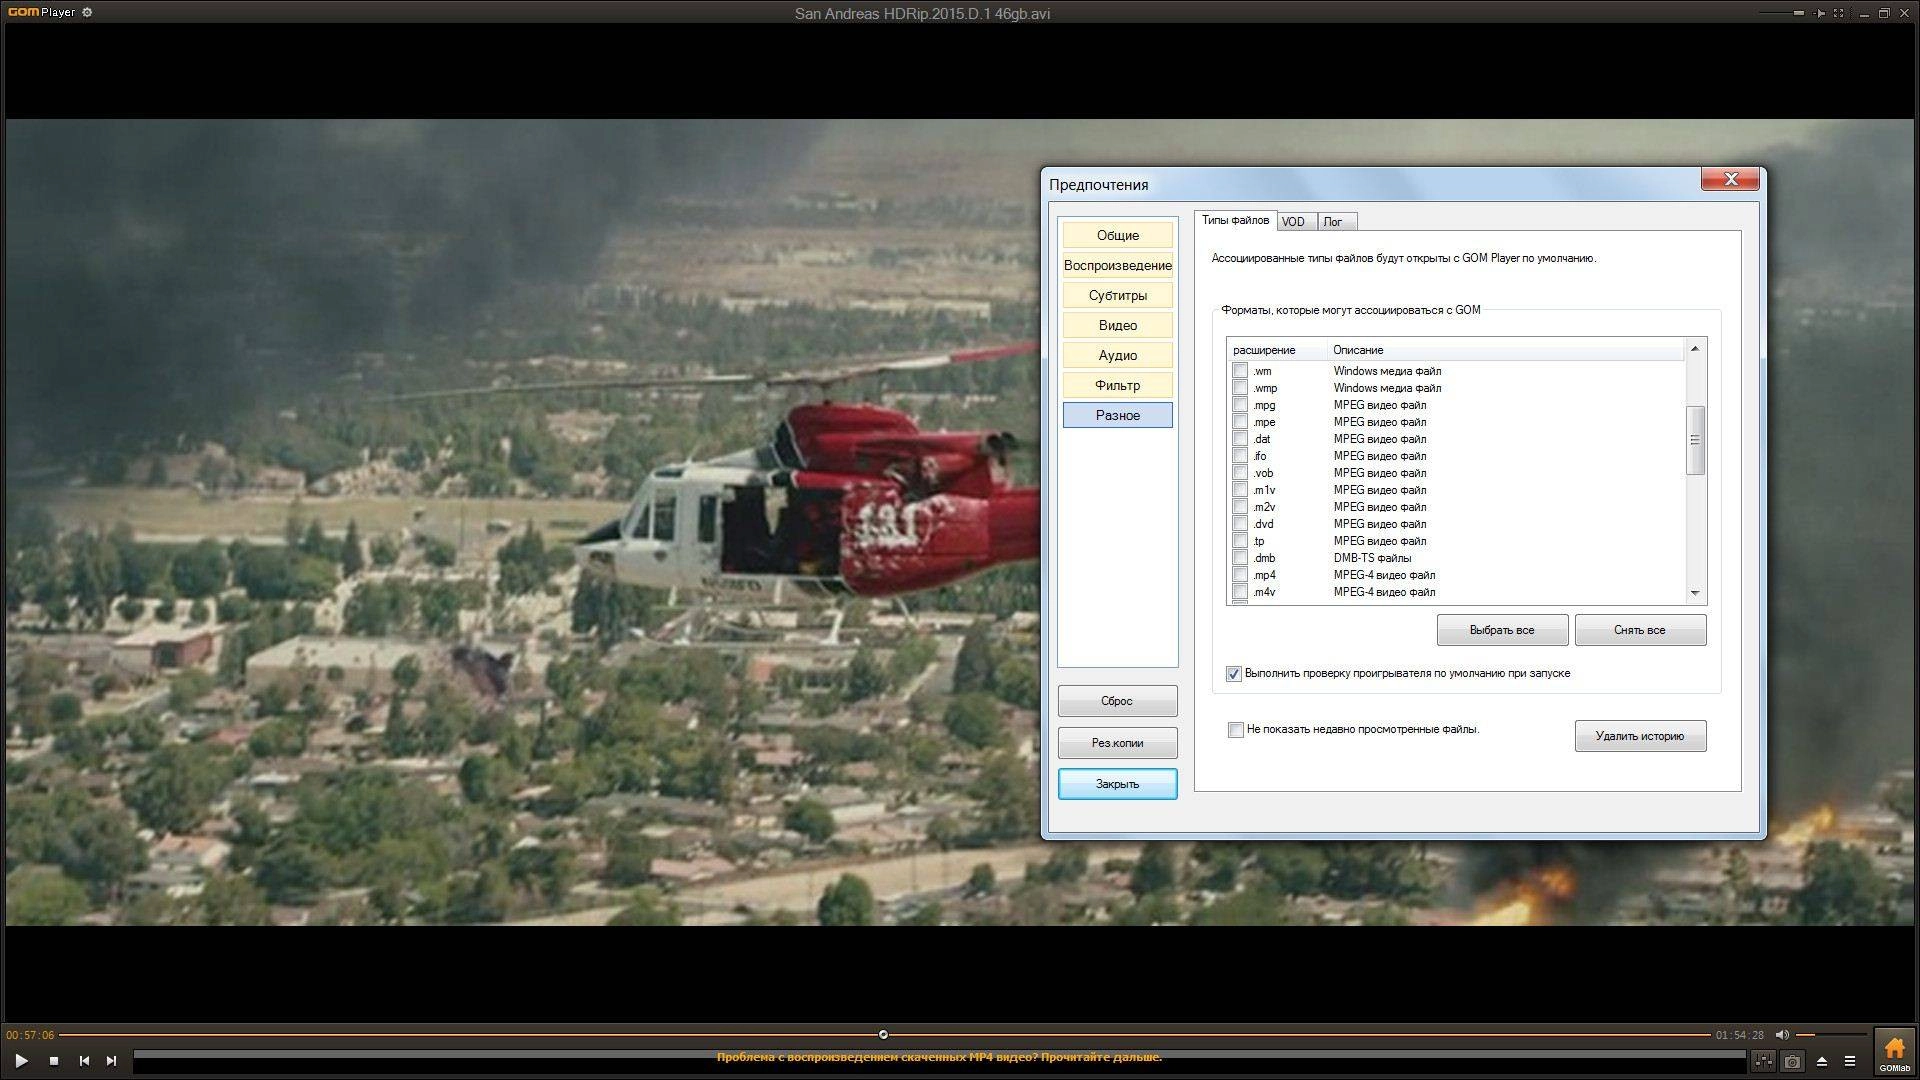1920x1080 pixels.
Task: Check the .wmp extension checkbox
Action: tap(1240, 388)
